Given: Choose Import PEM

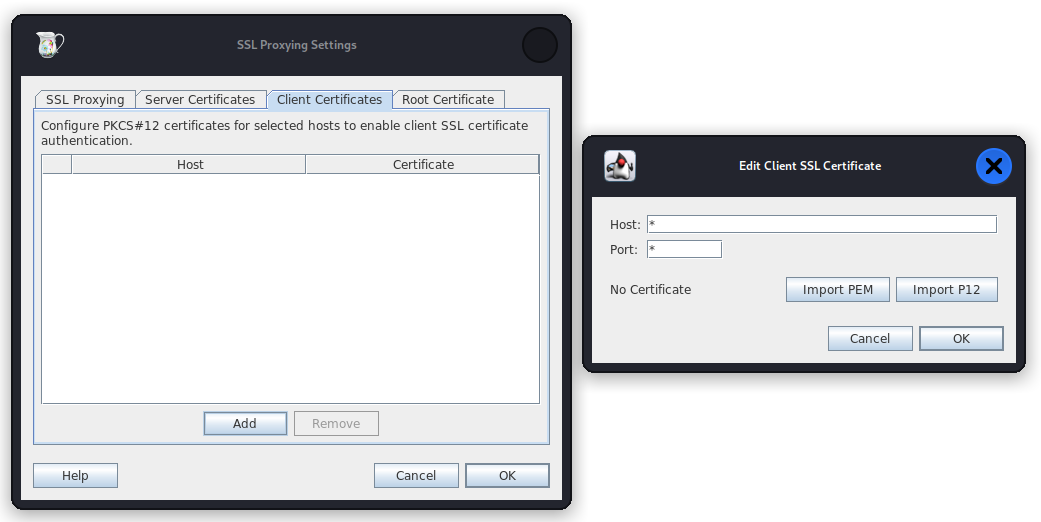Looking at the screenshot, I should coord(838,290).
